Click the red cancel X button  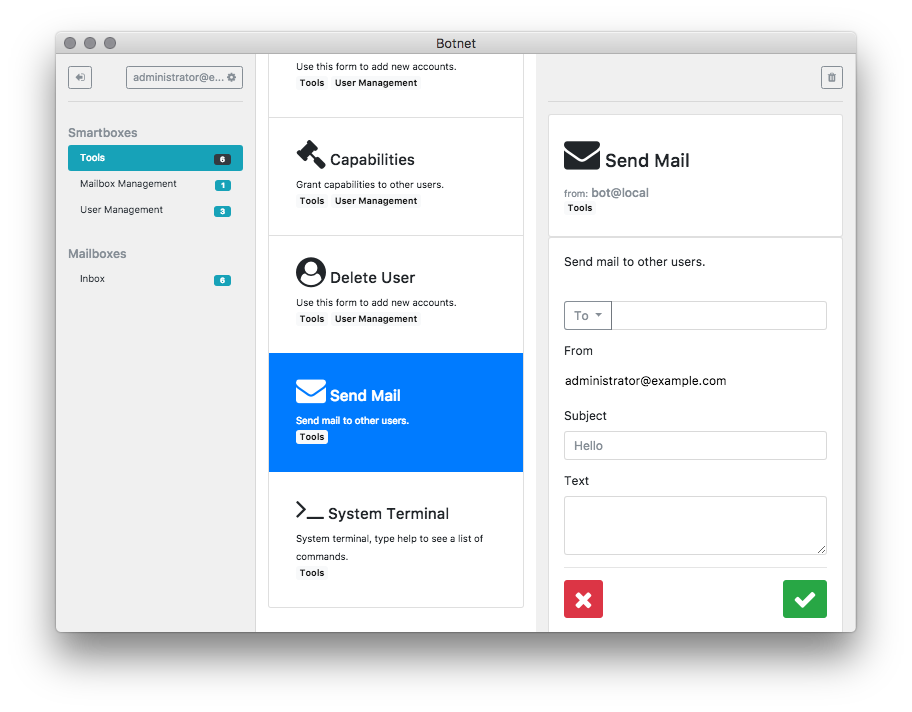(x=583, y=599)
